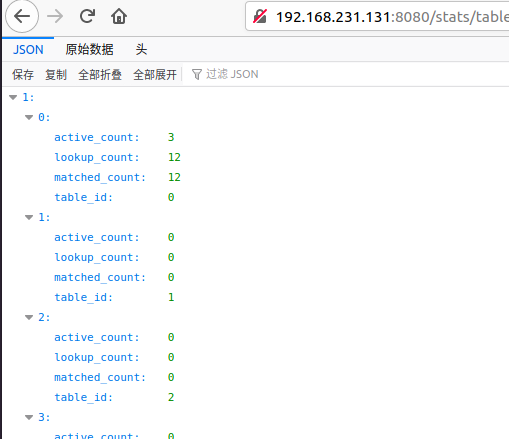The image size is (509, 439).
Task: Click the 保存 save button
Action: click(x=23, y=74)
